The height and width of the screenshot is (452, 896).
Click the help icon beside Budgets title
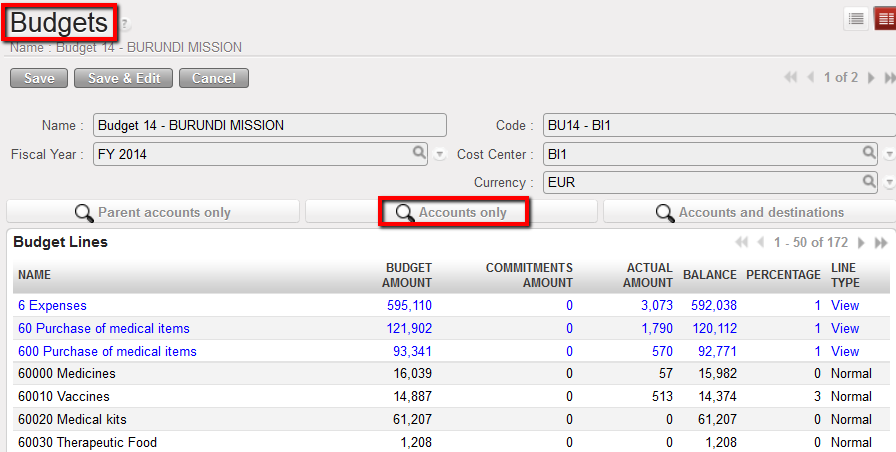point(126,24)
